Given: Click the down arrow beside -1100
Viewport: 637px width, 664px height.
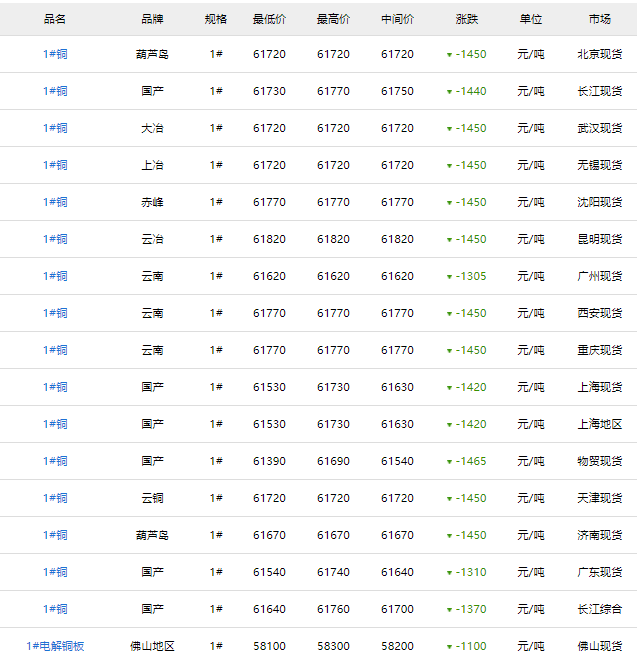Looking at the screenshot, I should (450, 647).
